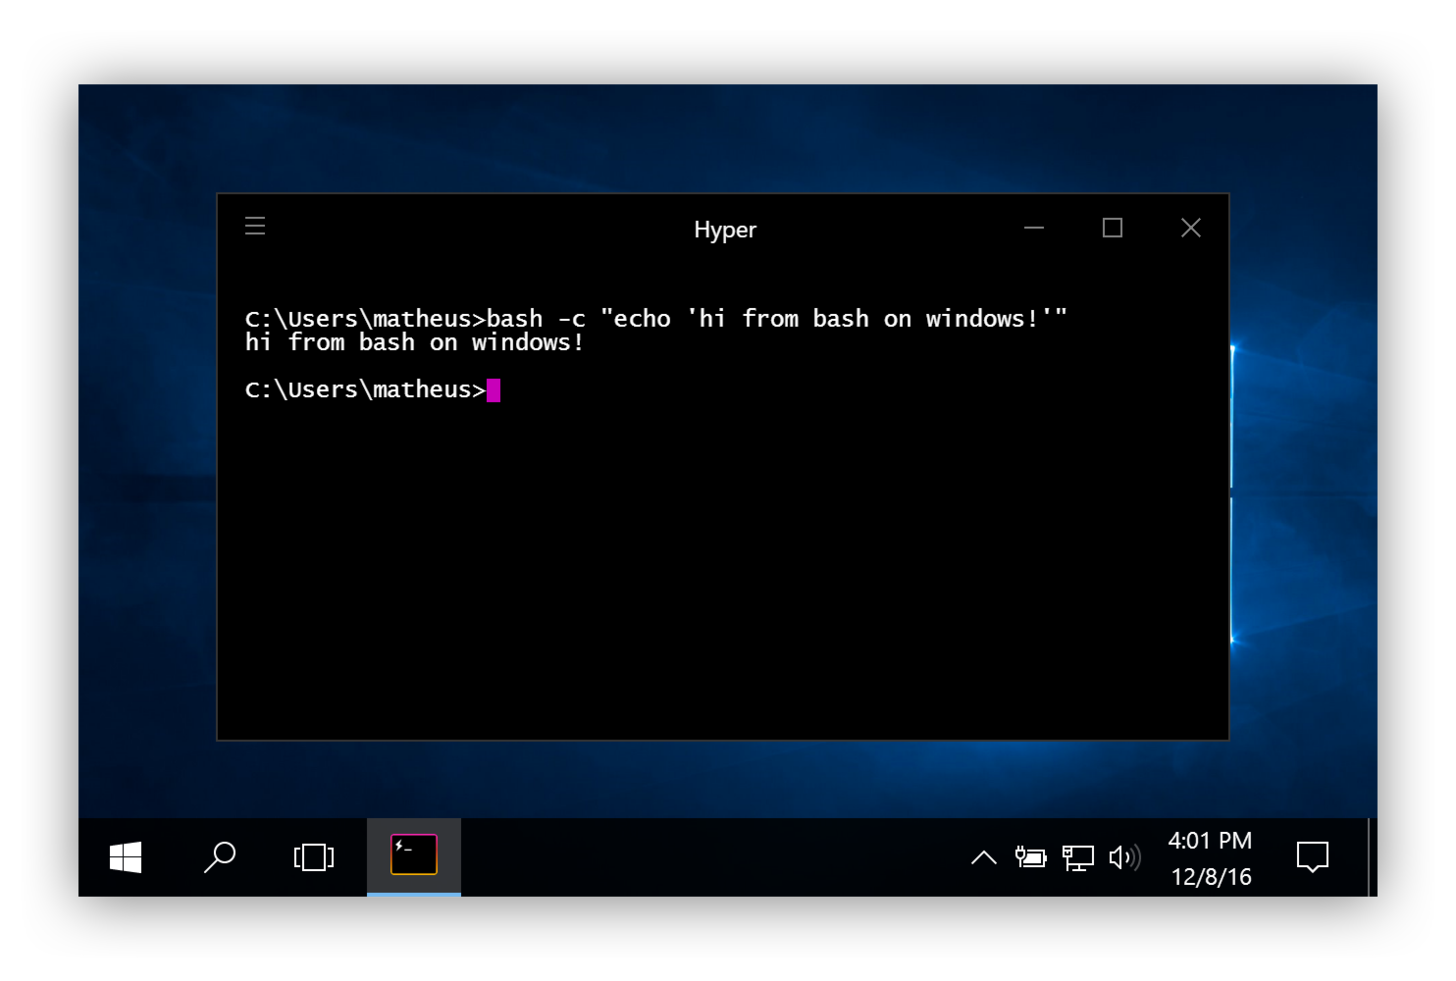Click the C:\Users\matheus prompt line
1456x981 pixels.
click(x=363, y=389)
